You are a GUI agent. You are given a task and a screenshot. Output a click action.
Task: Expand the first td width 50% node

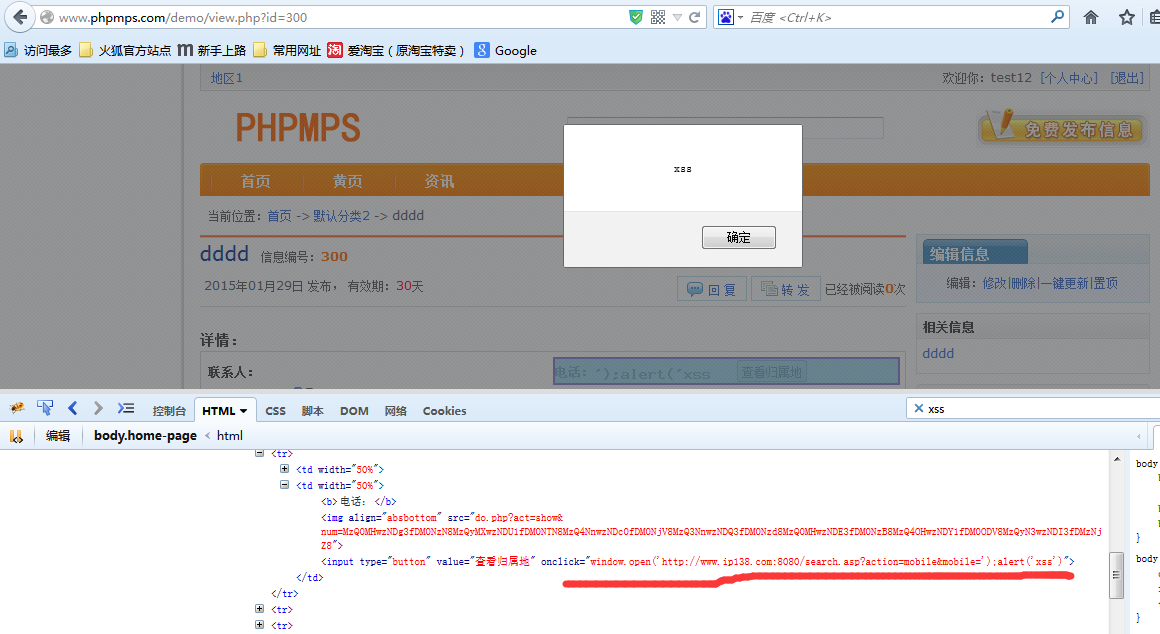click(x=284, y=469)
